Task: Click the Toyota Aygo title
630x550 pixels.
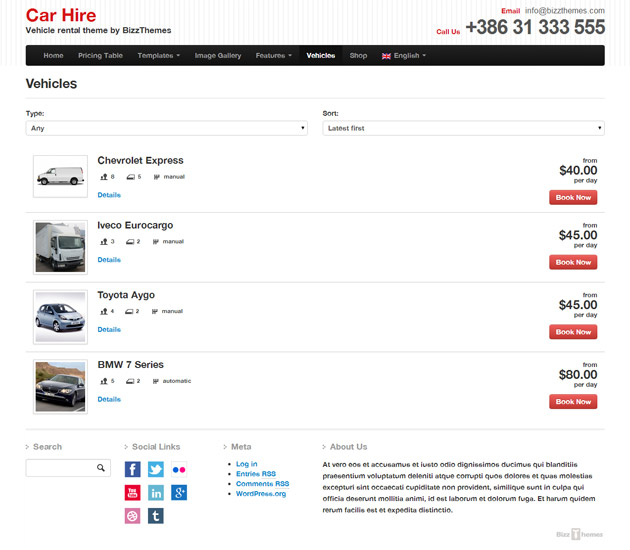Action: click(126, 295)
